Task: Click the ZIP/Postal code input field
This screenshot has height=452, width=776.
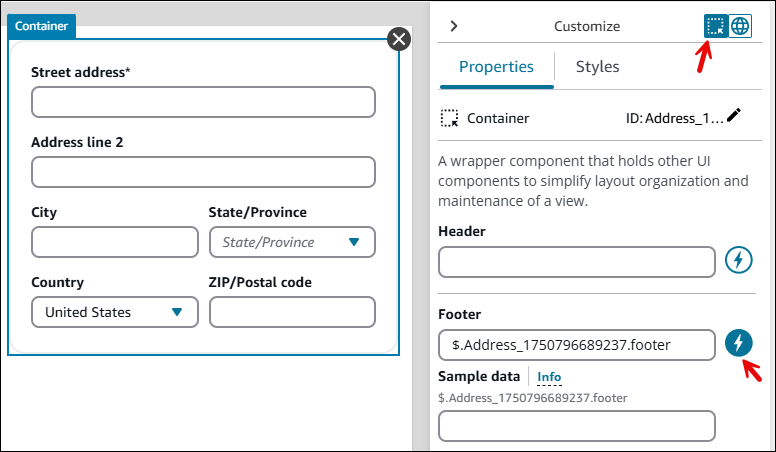Action: click(292, 312)
